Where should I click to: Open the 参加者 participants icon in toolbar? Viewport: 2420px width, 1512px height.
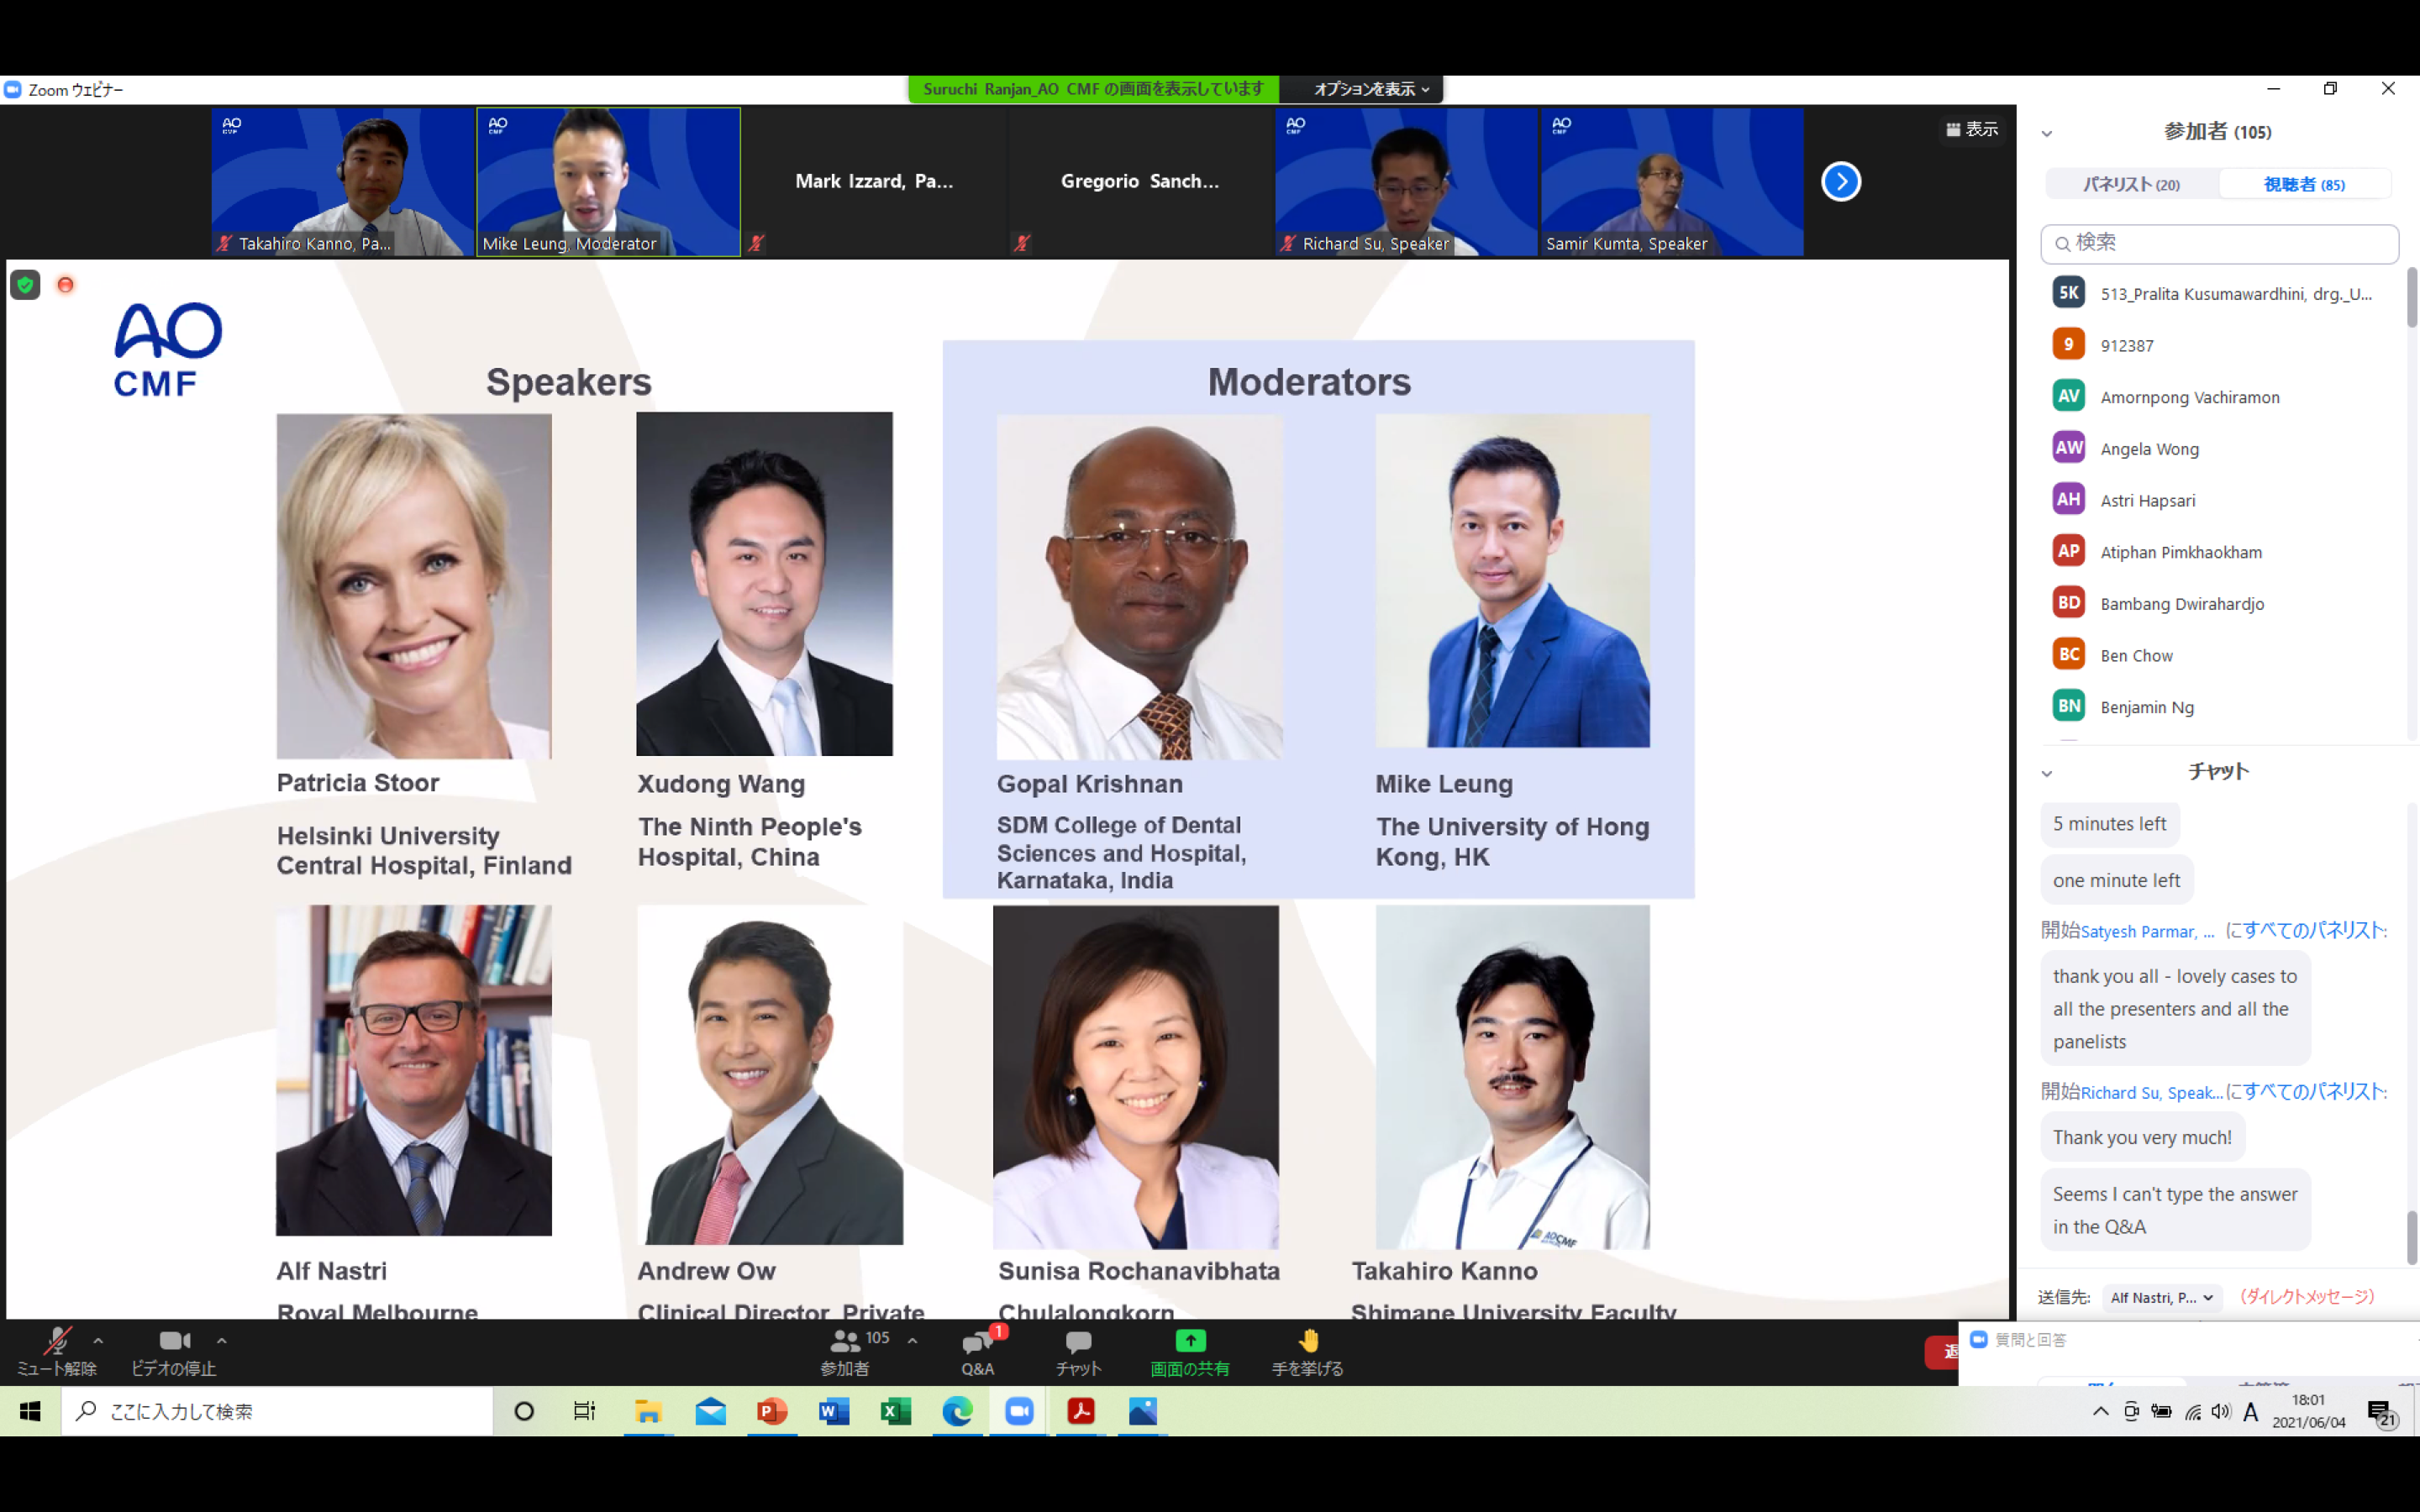click(845, 1341)
